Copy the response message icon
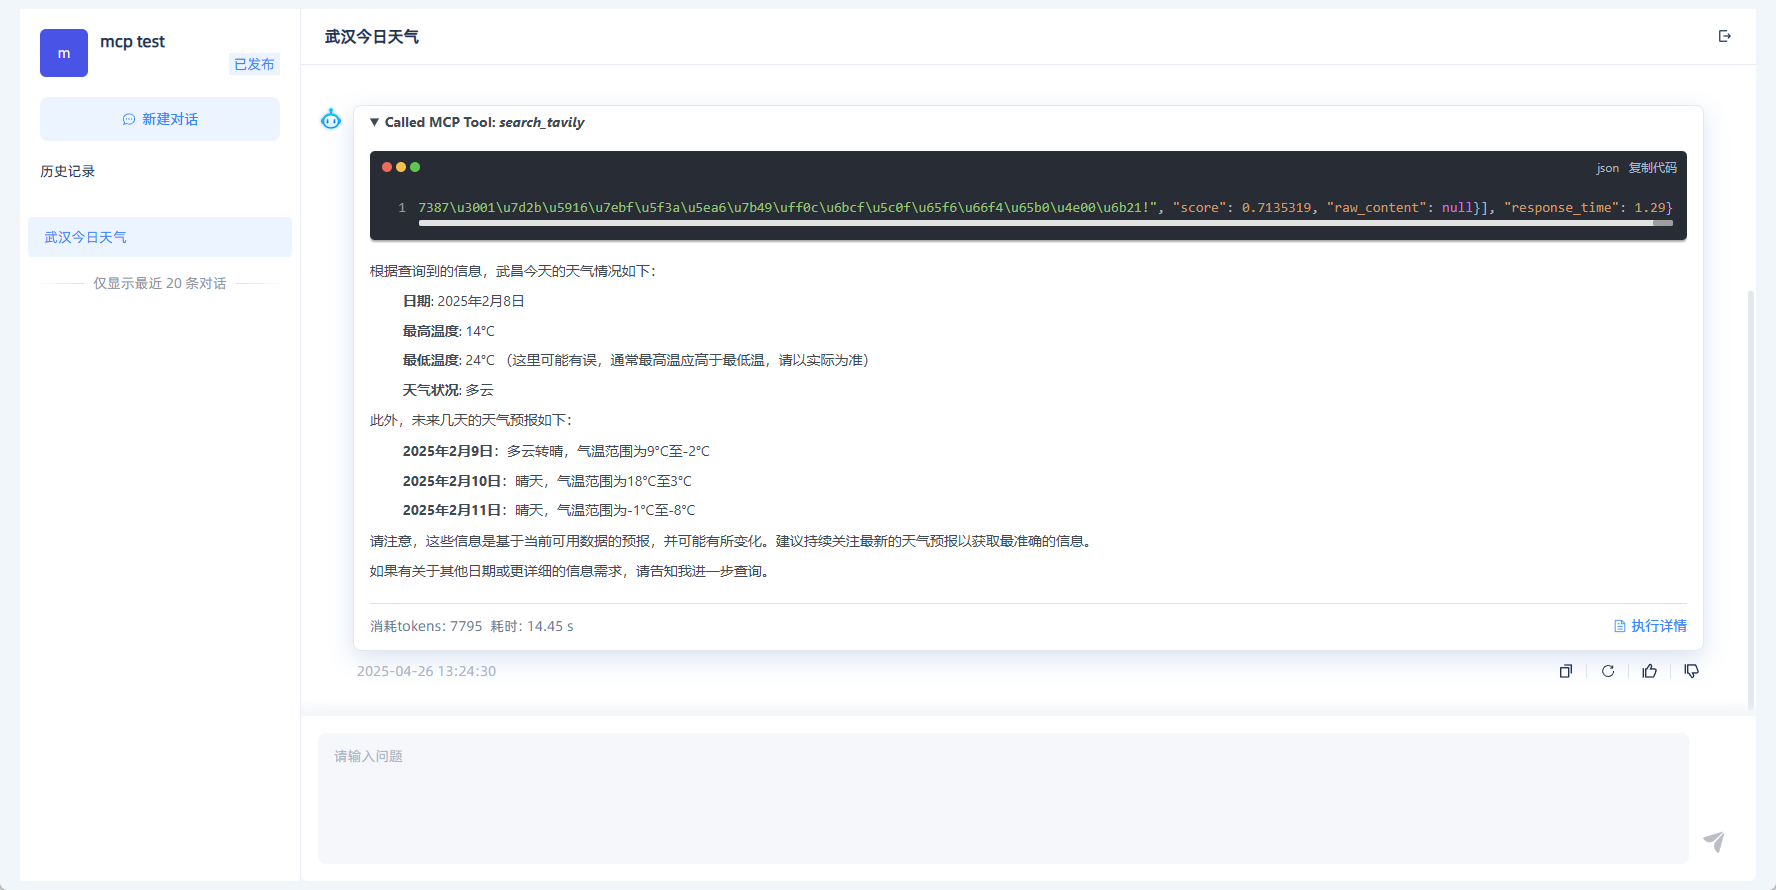 (x=1566, y=671)
